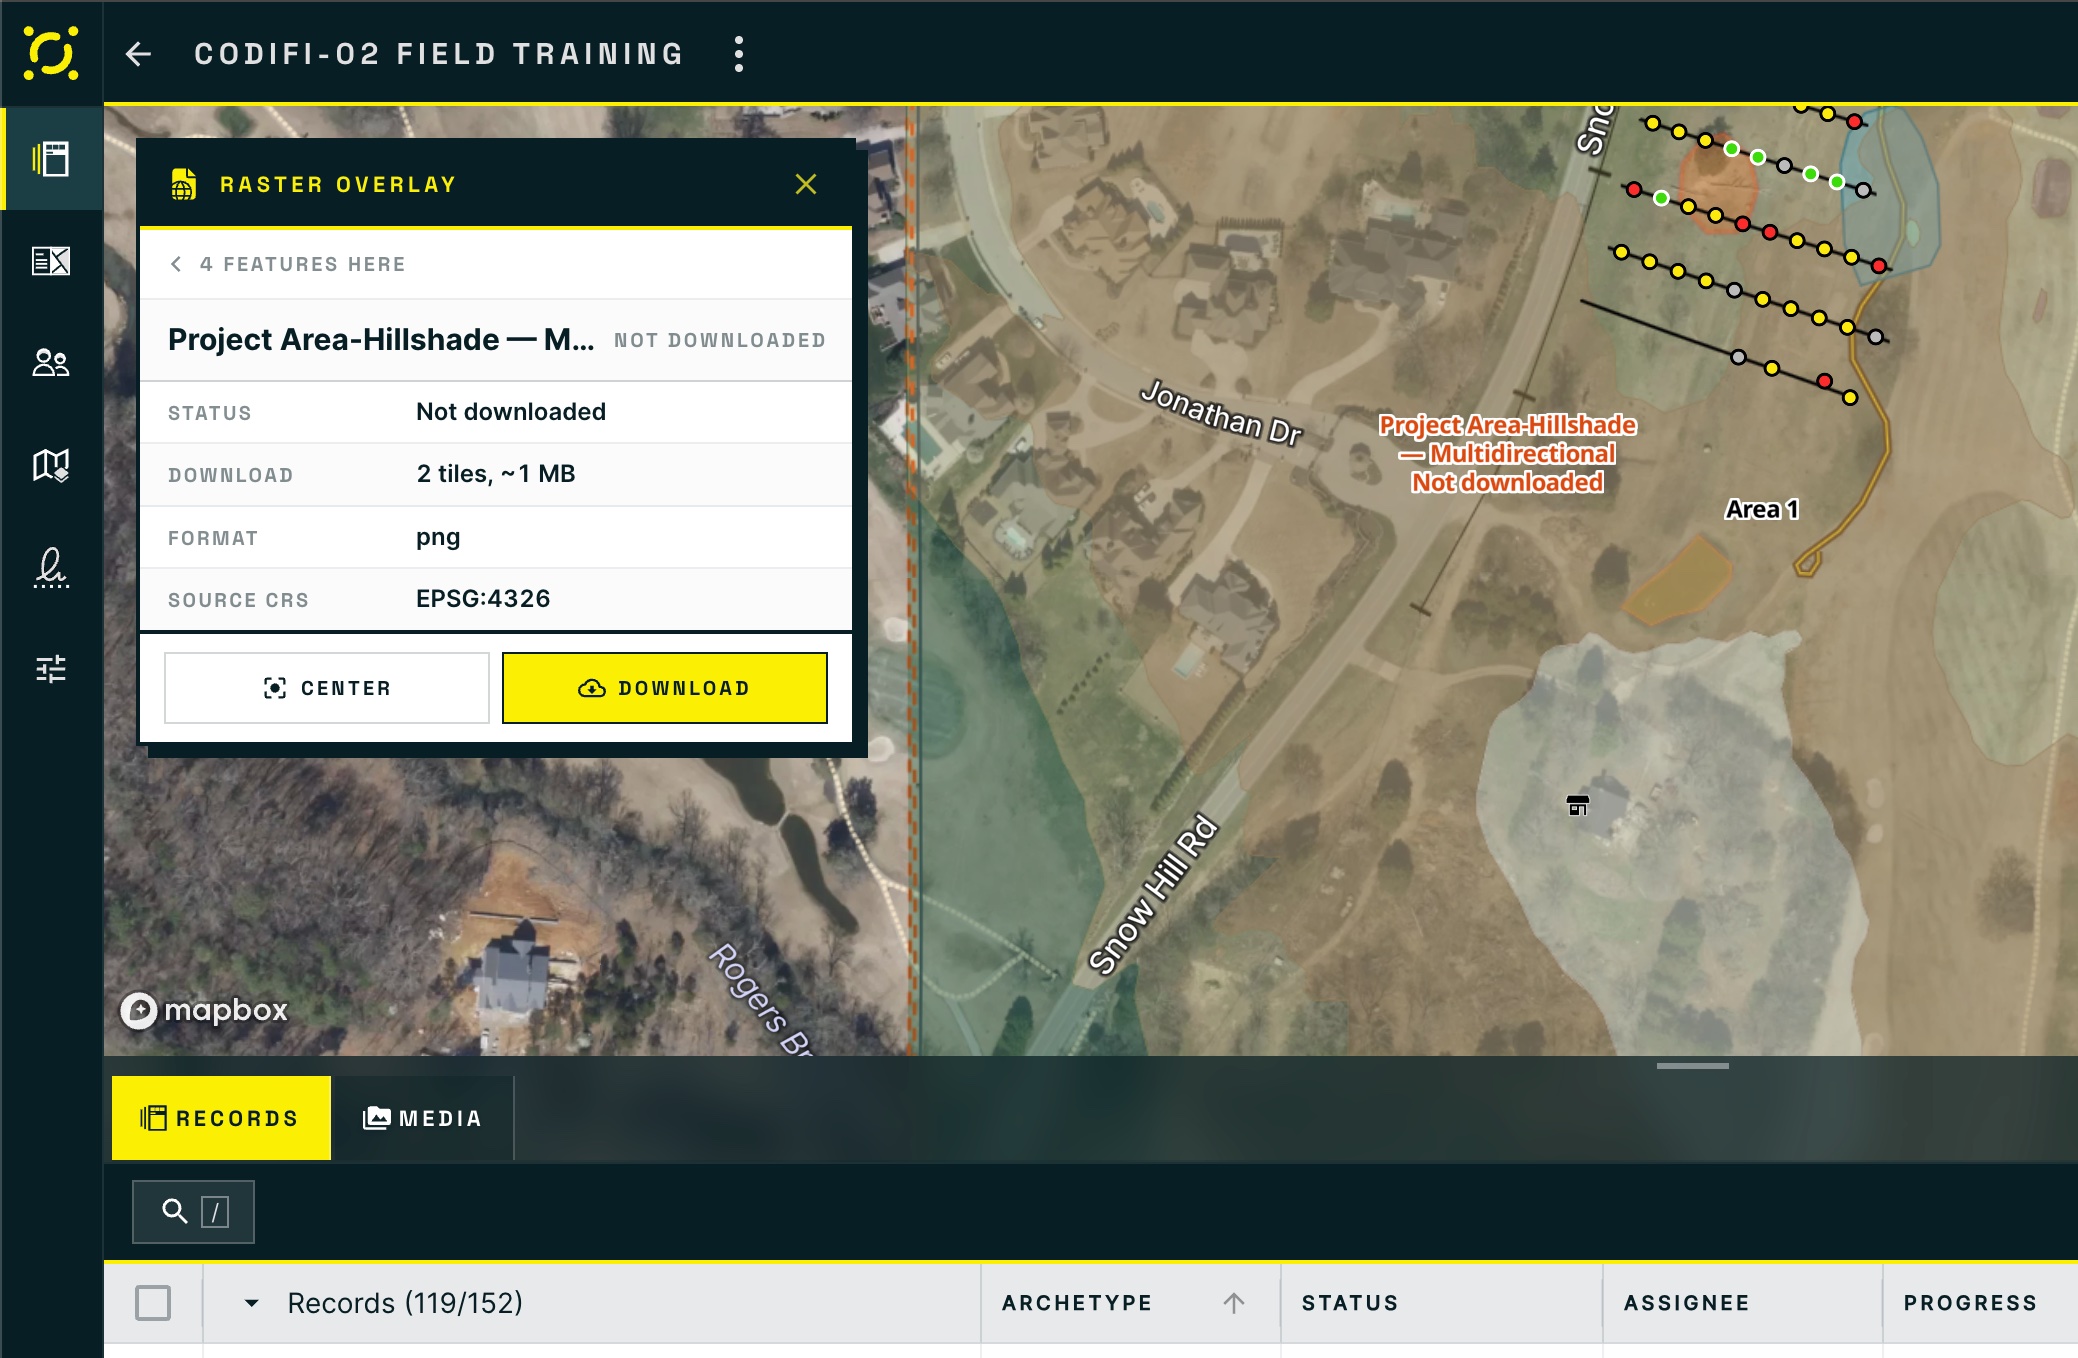Open the signature sidebar icon
The width and height of the screenshot is (2078, 1358).
pos(51,567)
